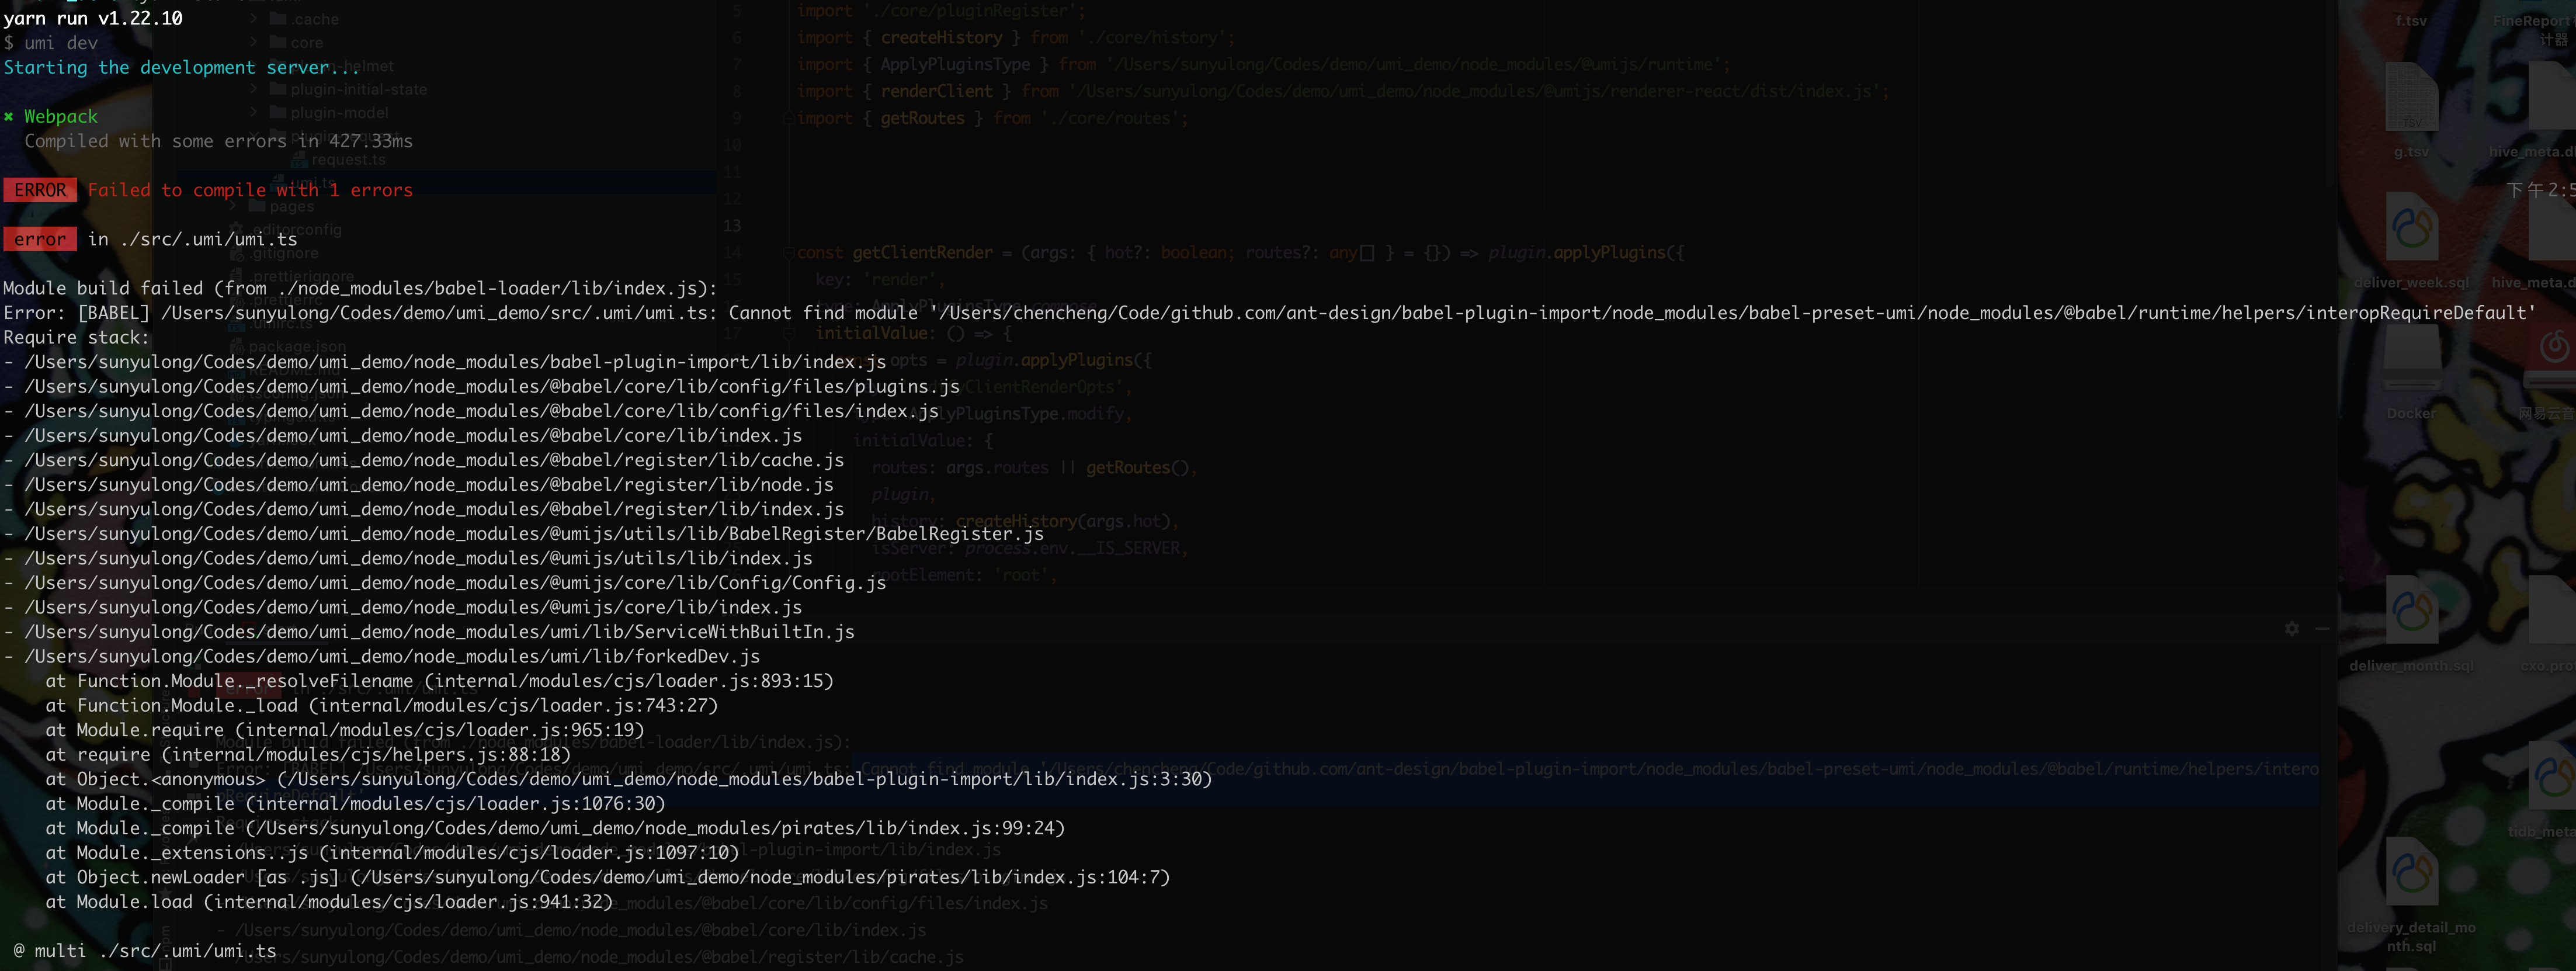Expand the plugin-model folder in the IDE tree
This screenshot has width=2576, height=971.
[254, 113]
